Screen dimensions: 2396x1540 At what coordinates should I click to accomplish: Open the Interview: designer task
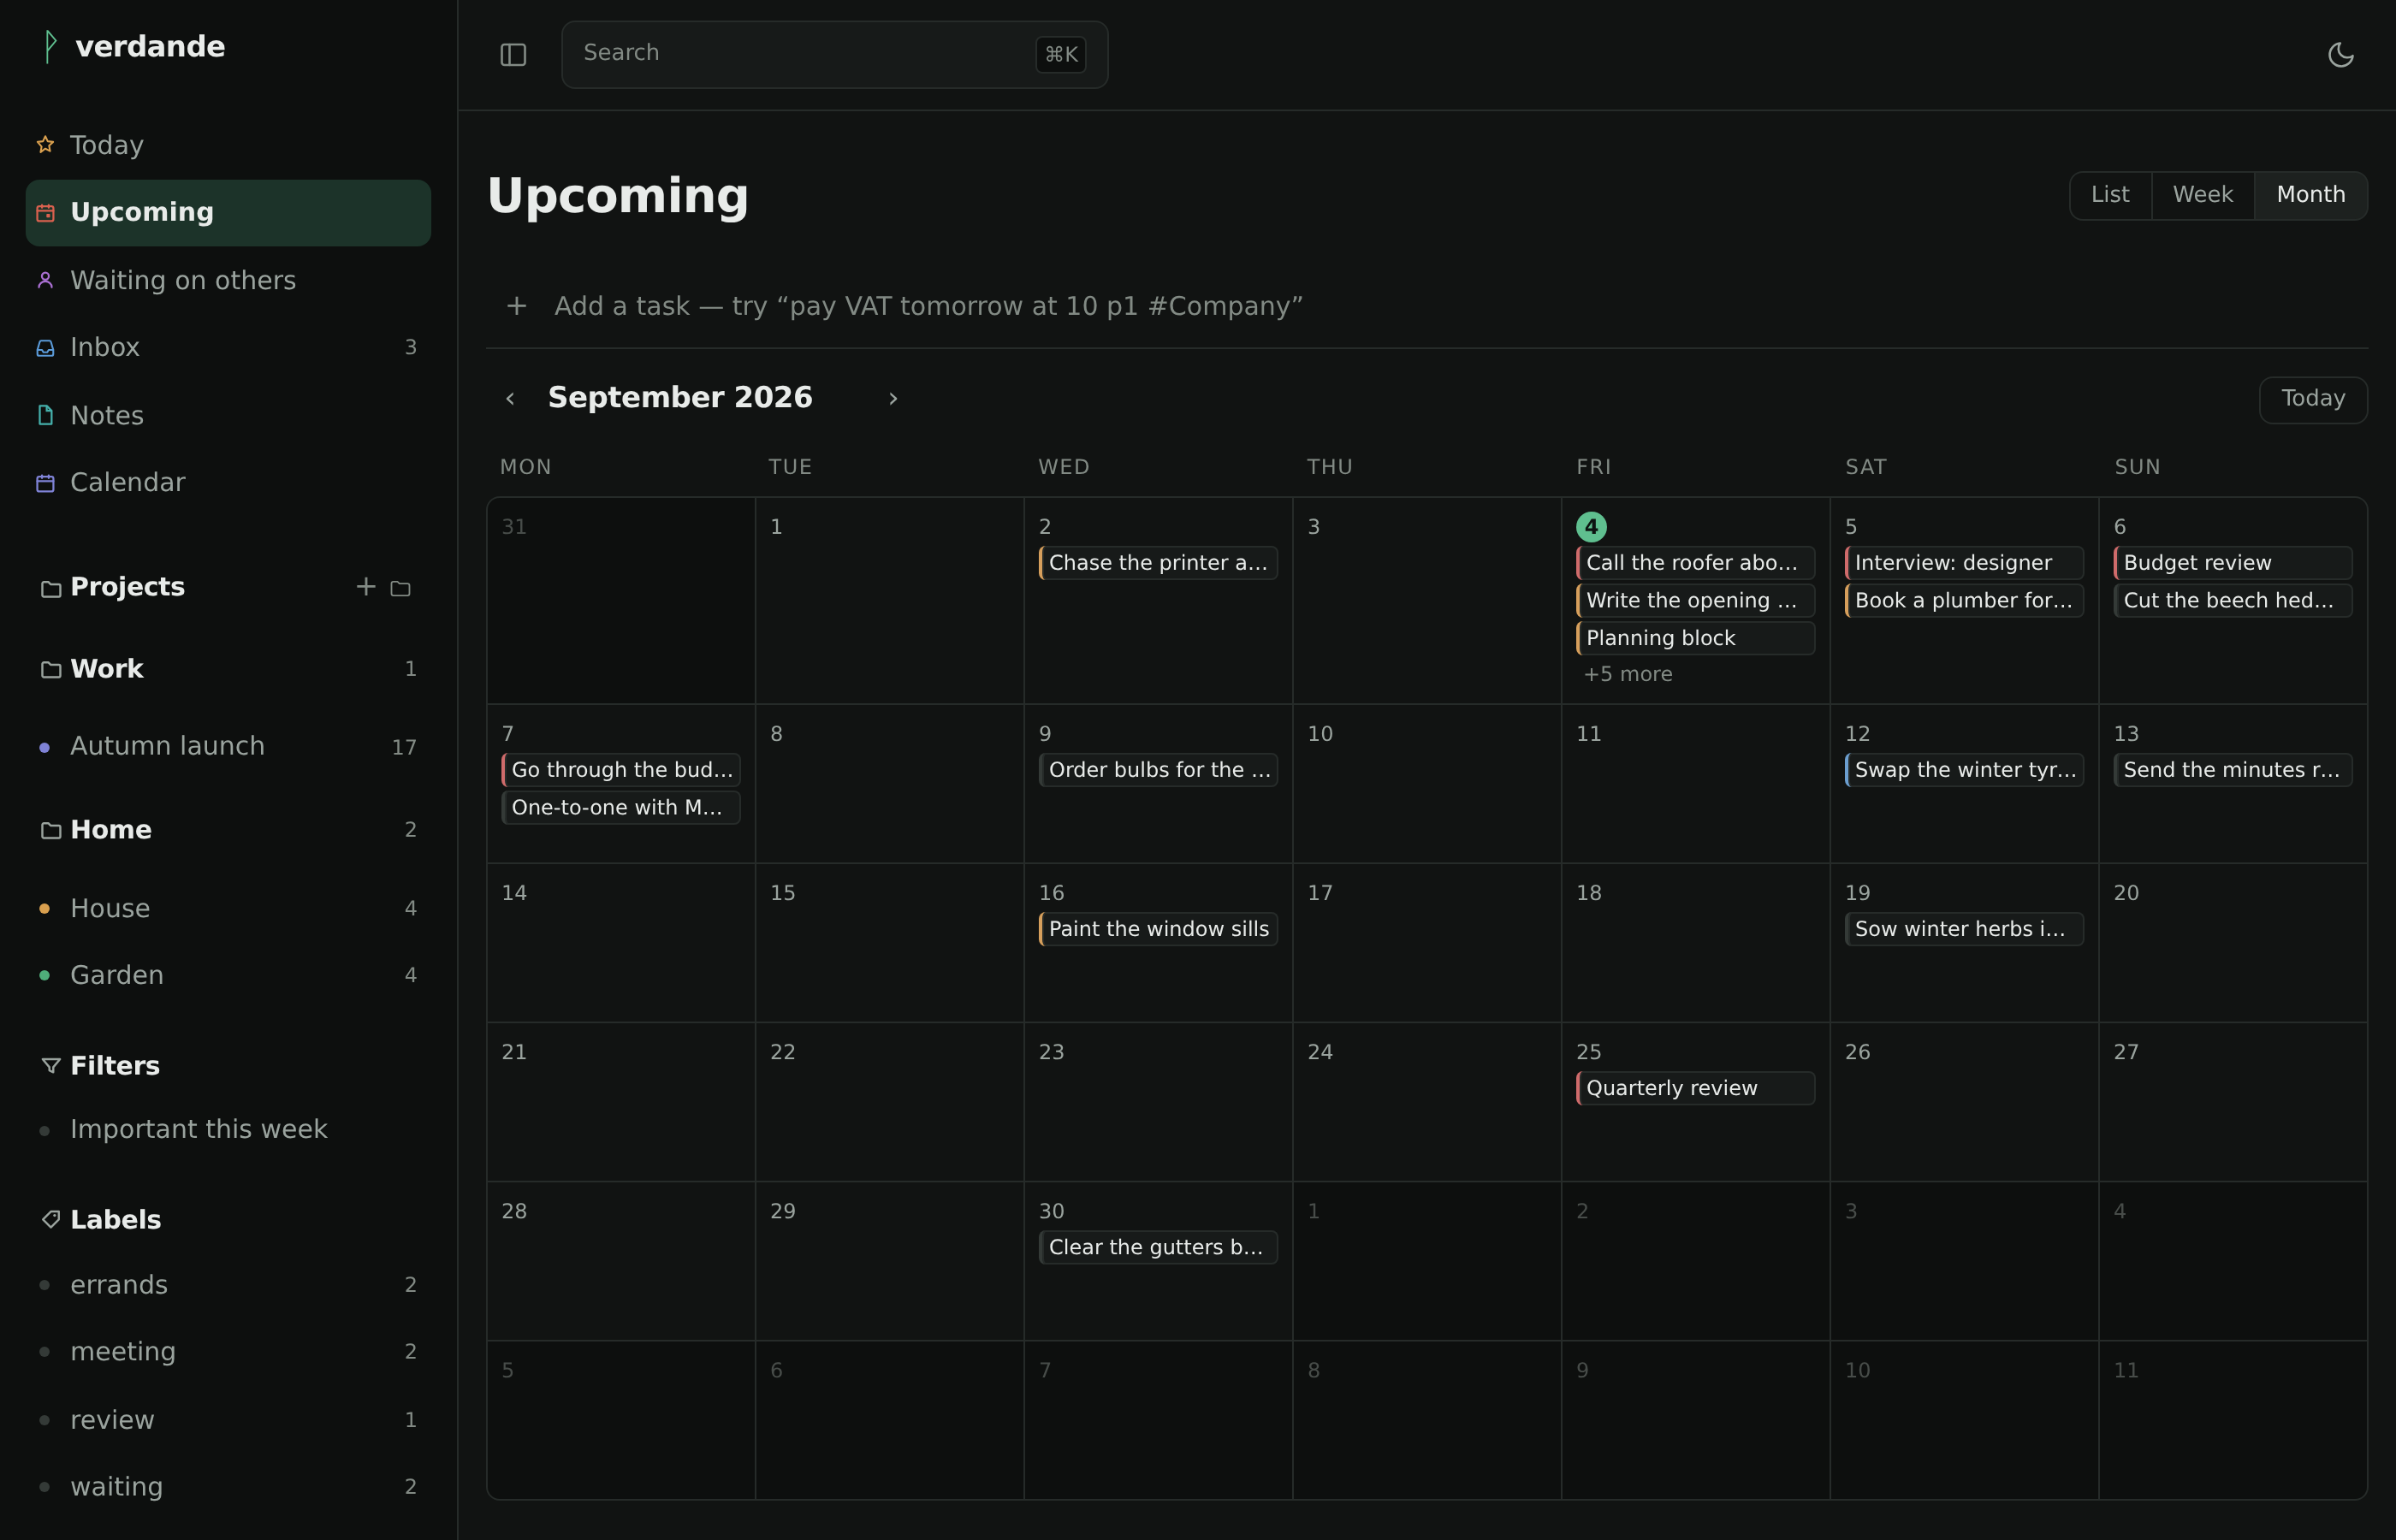coord(1964,563)
